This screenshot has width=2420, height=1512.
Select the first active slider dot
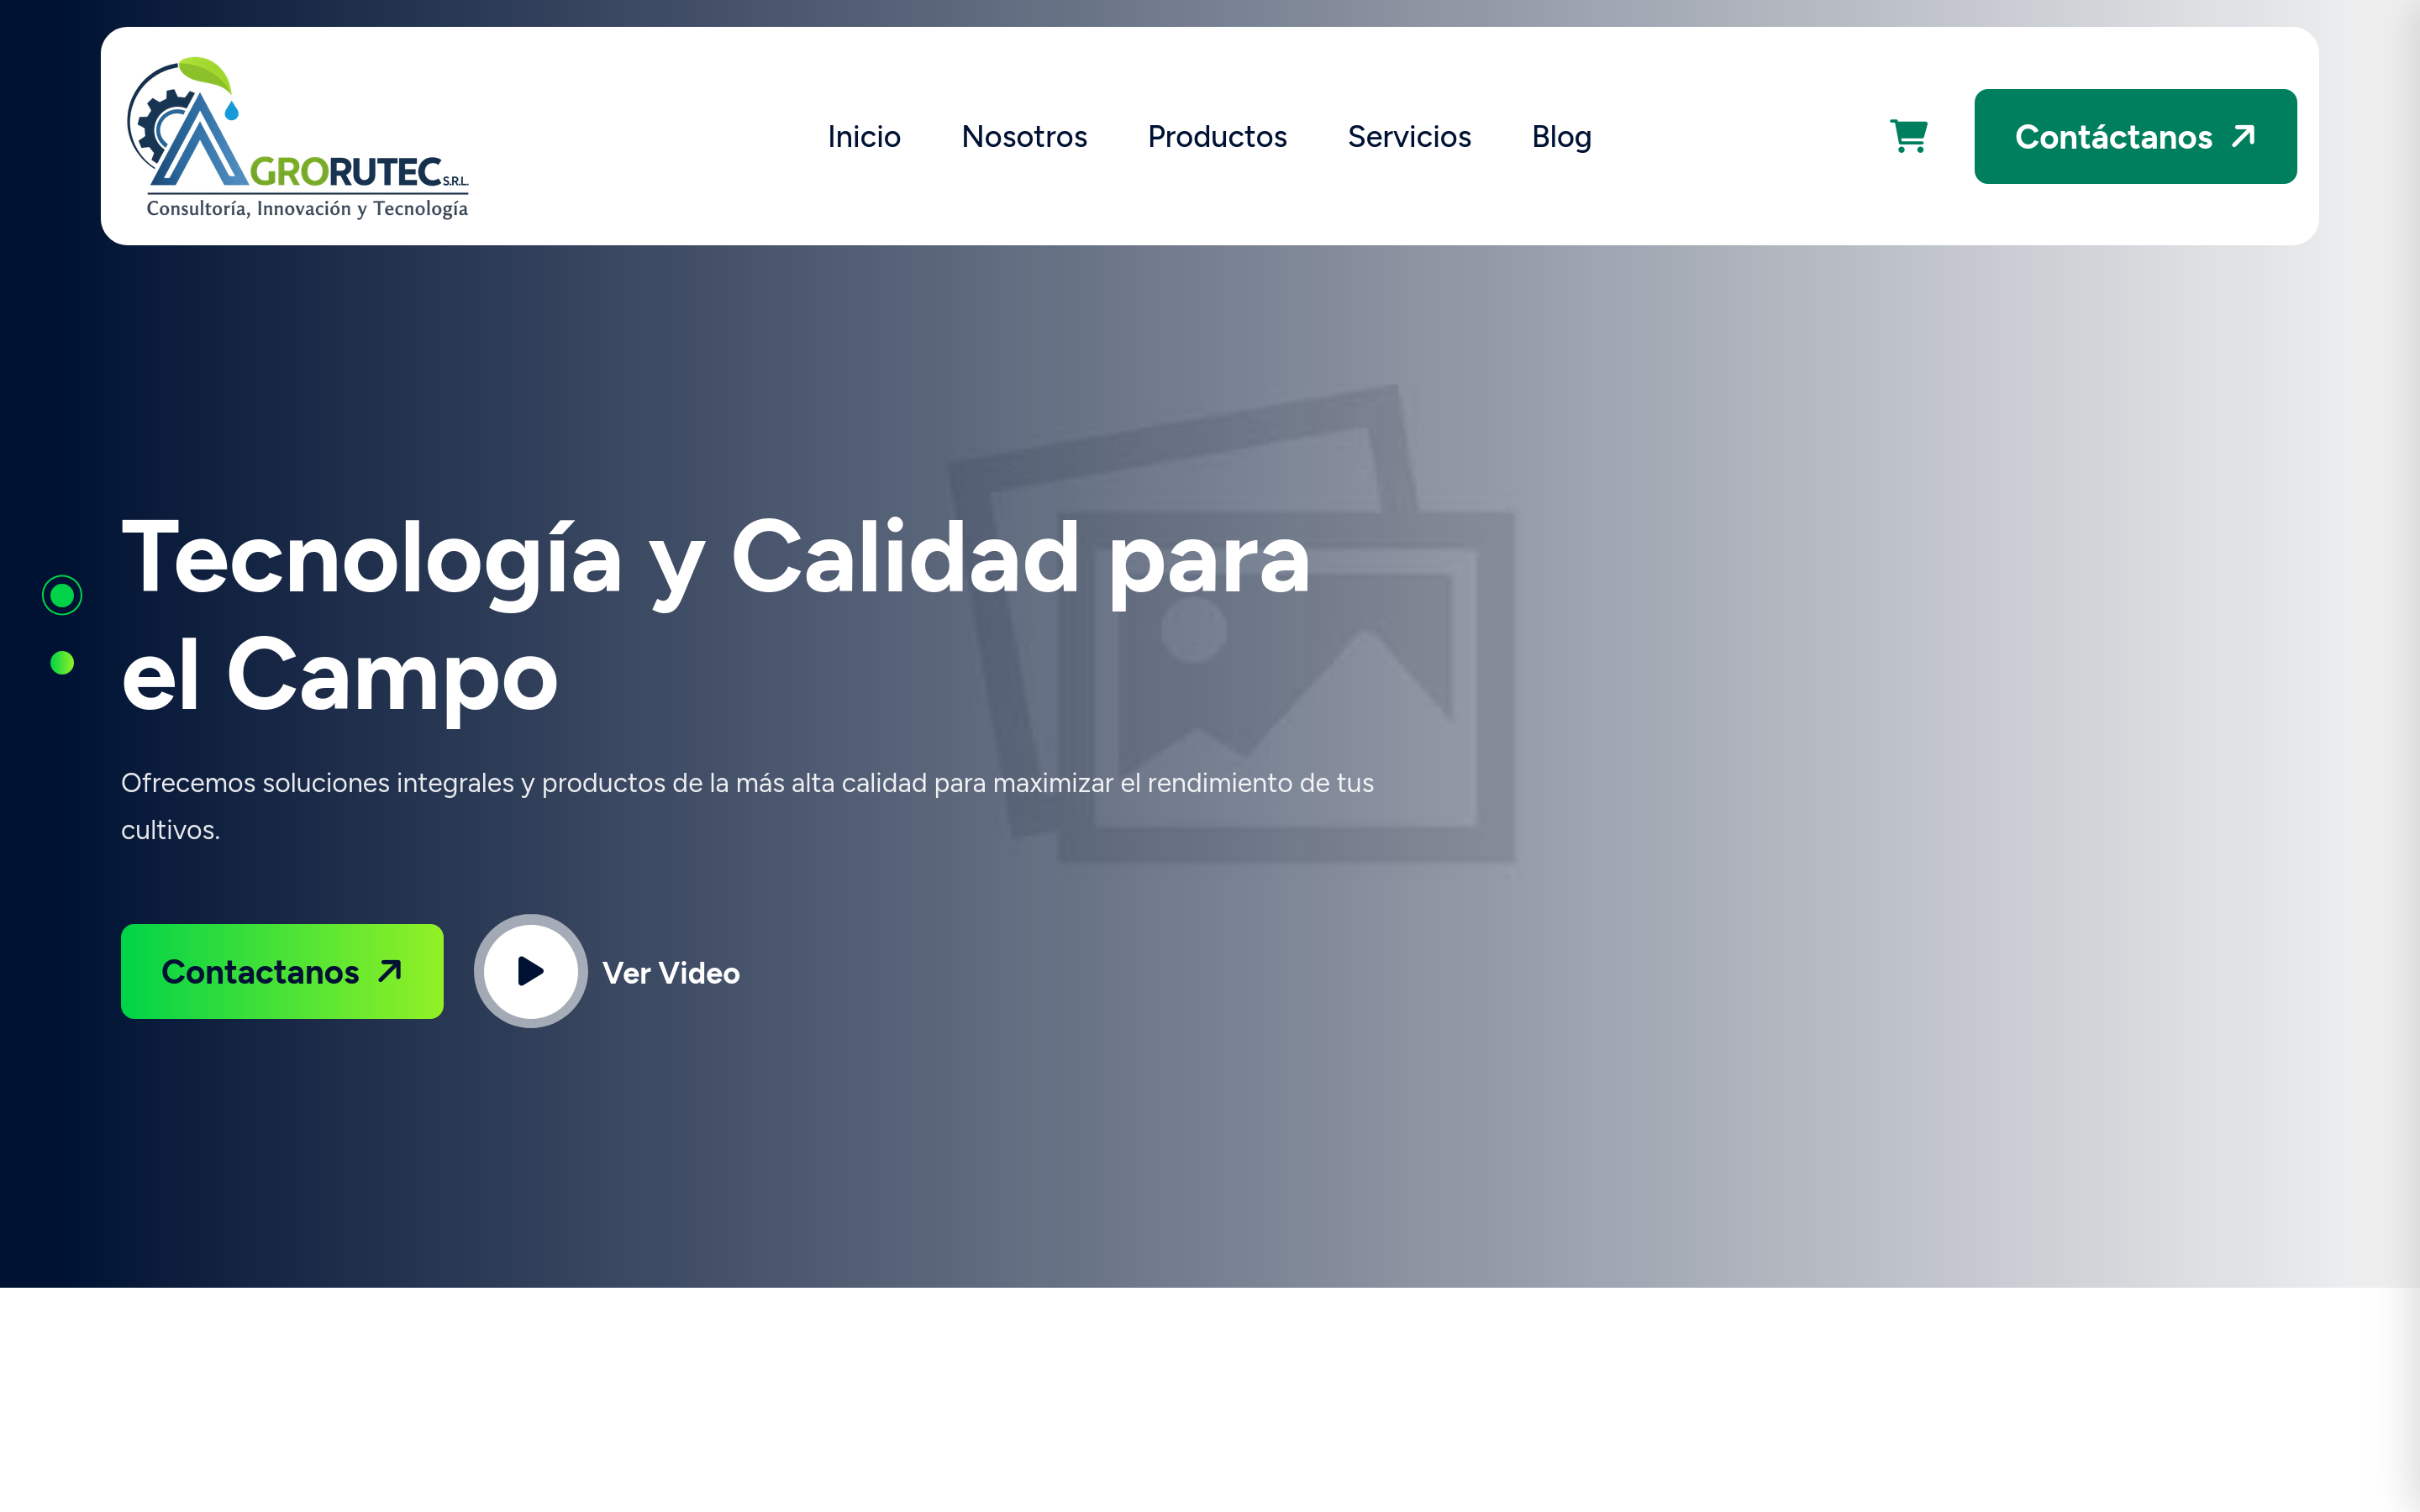coord(62,595)
